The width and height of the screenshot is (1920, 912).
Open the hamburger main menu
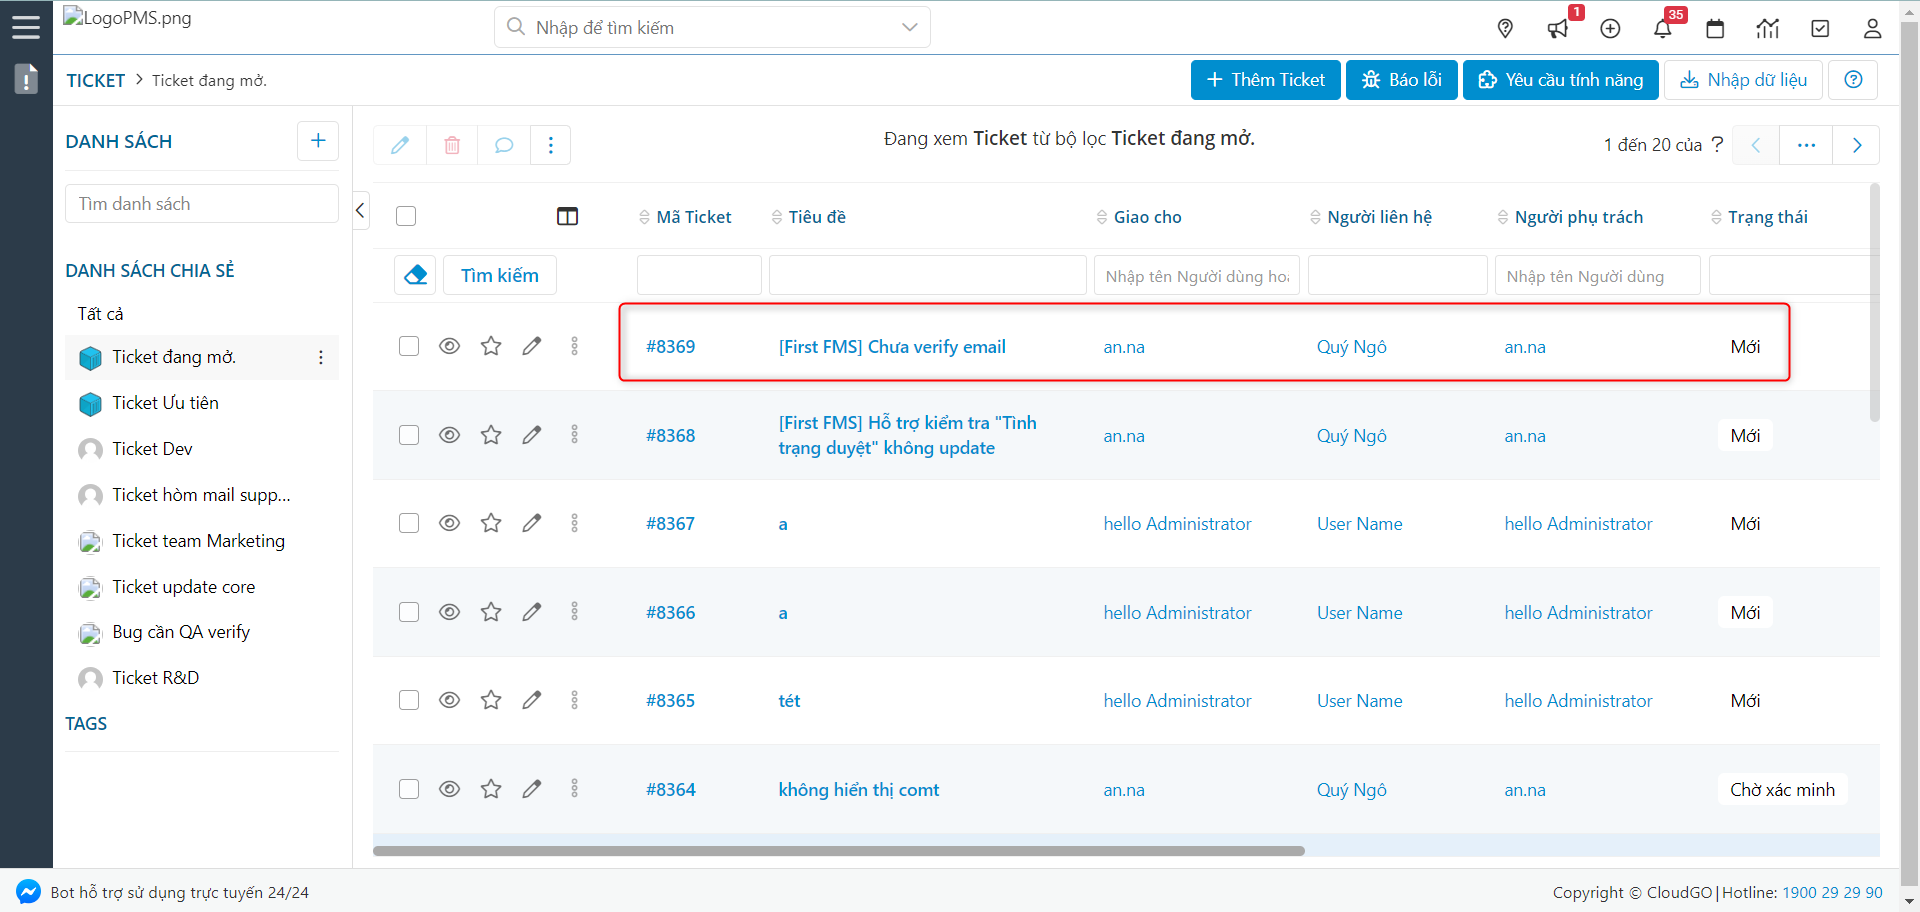point(26,27)
